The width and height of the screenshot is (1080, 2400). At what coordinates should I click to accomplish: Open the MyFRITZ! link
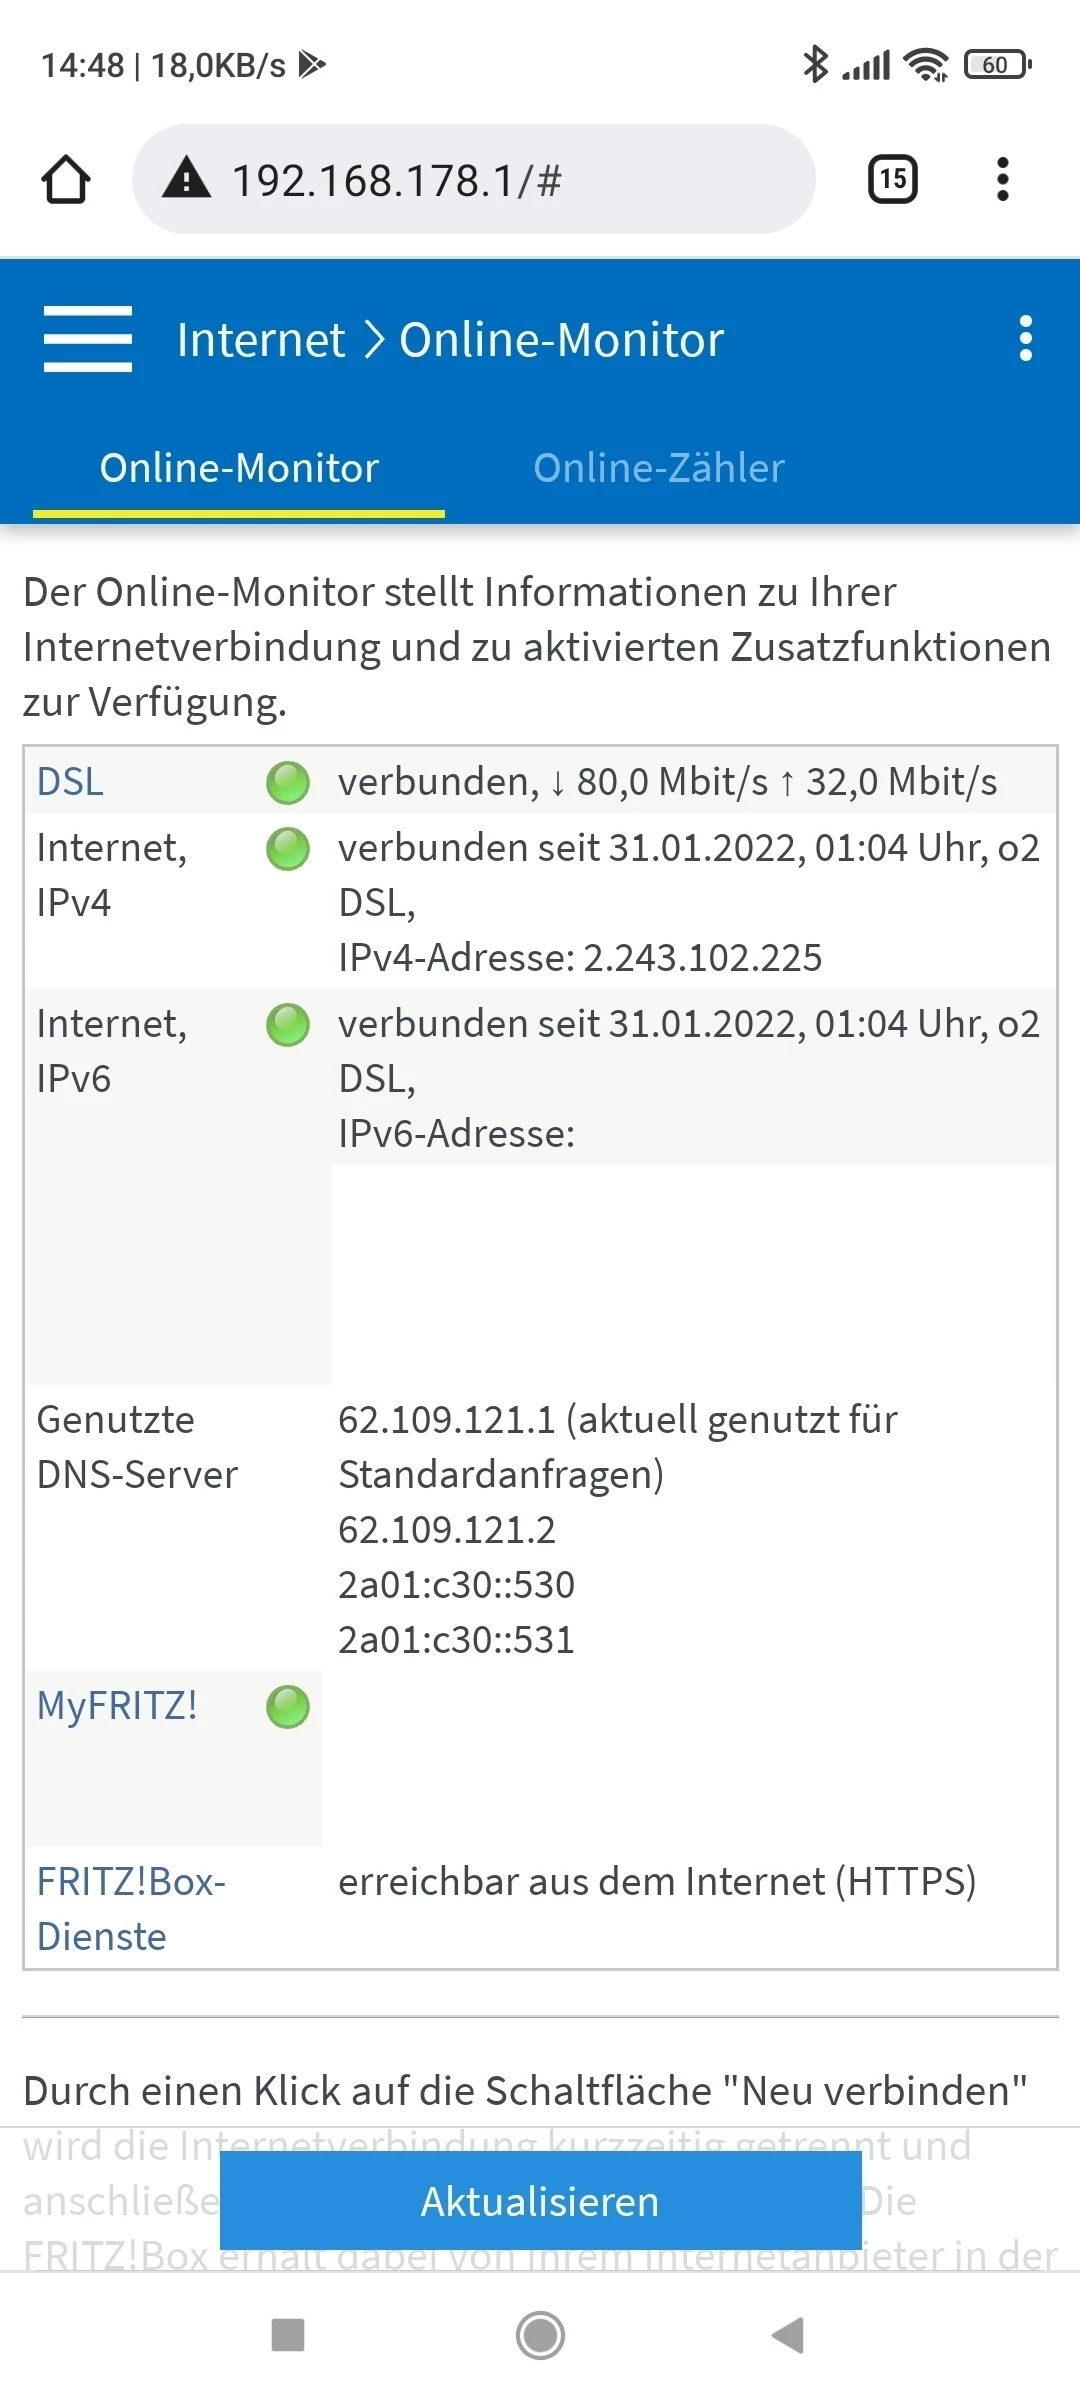117,1706
